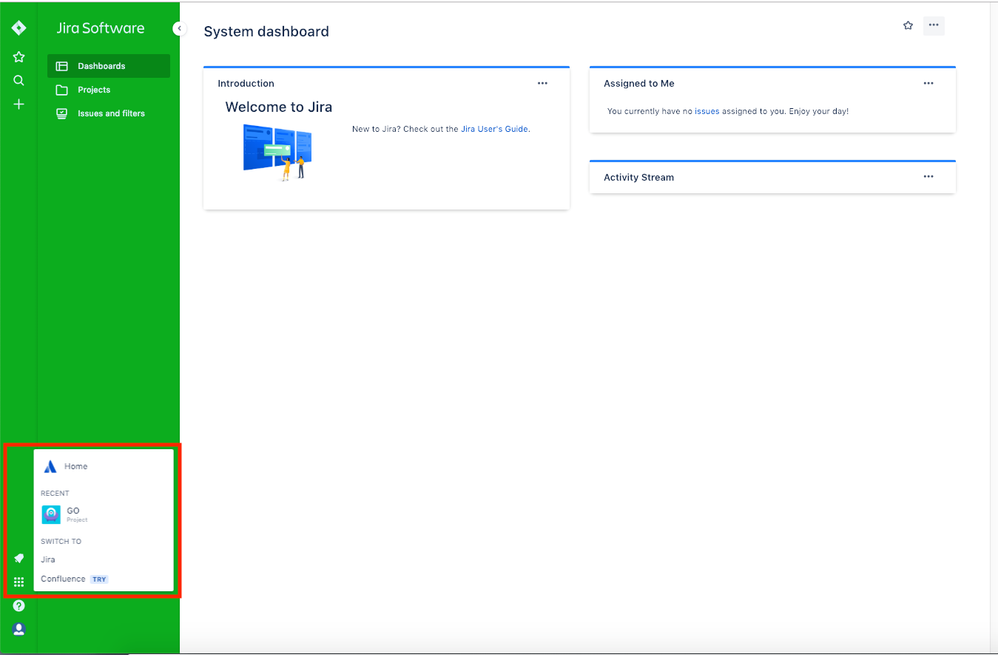
Task: Select Projects in the navigation
Action: point(108,90)
